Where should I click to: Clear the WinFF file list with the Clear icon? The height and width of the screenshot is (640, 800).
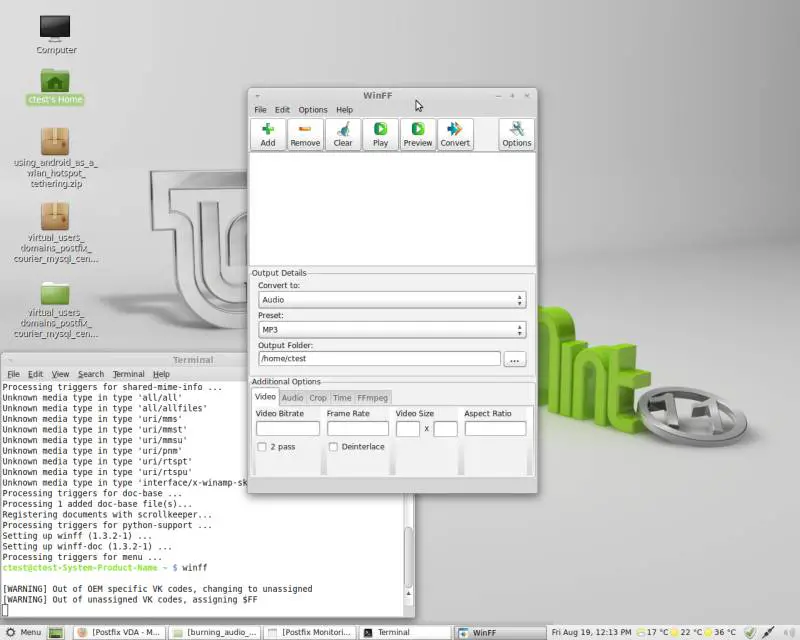343,135
